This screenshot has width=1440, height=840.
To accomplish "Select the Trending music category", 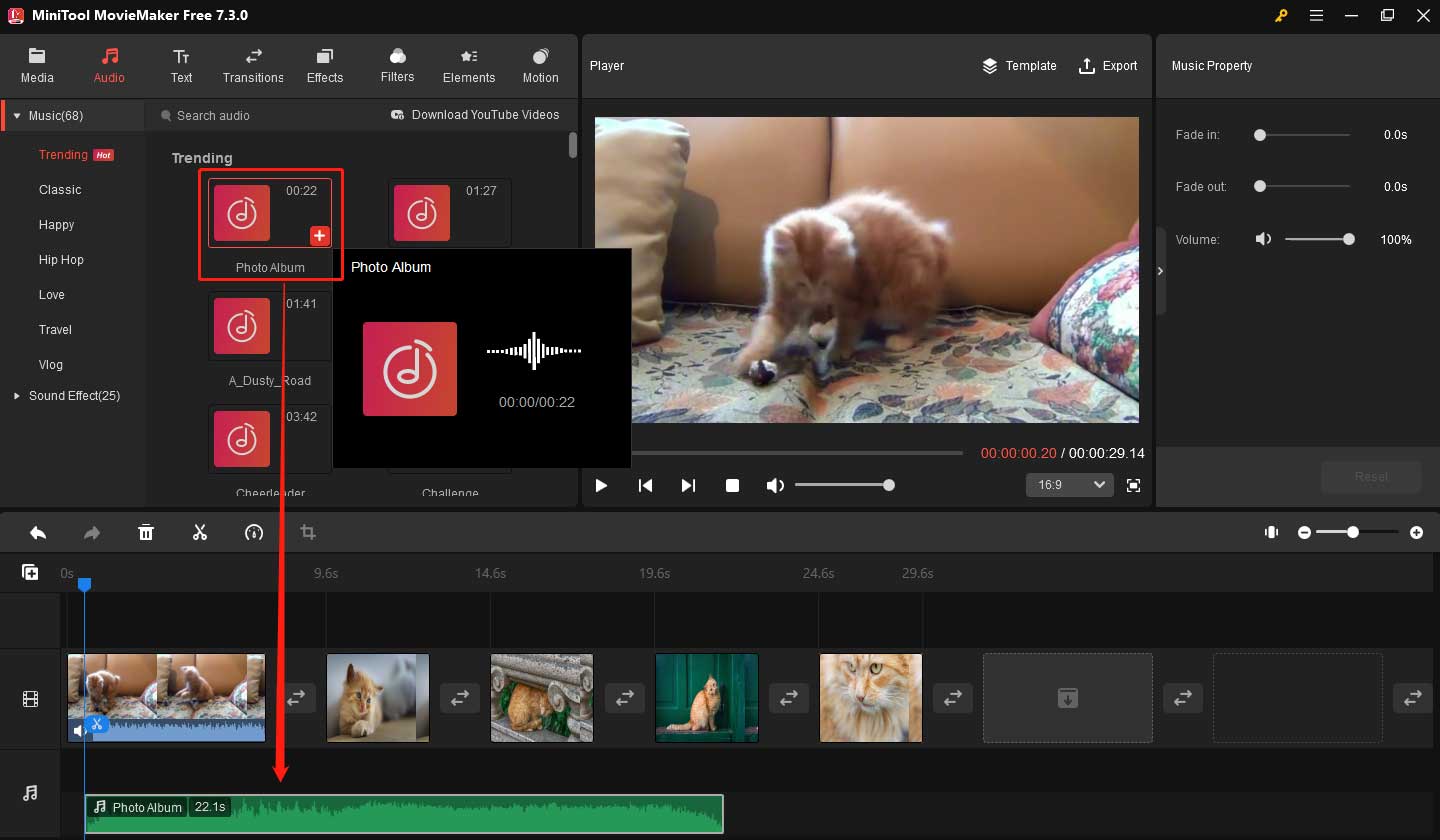I will pyautogui.click(x=64, y=155).
